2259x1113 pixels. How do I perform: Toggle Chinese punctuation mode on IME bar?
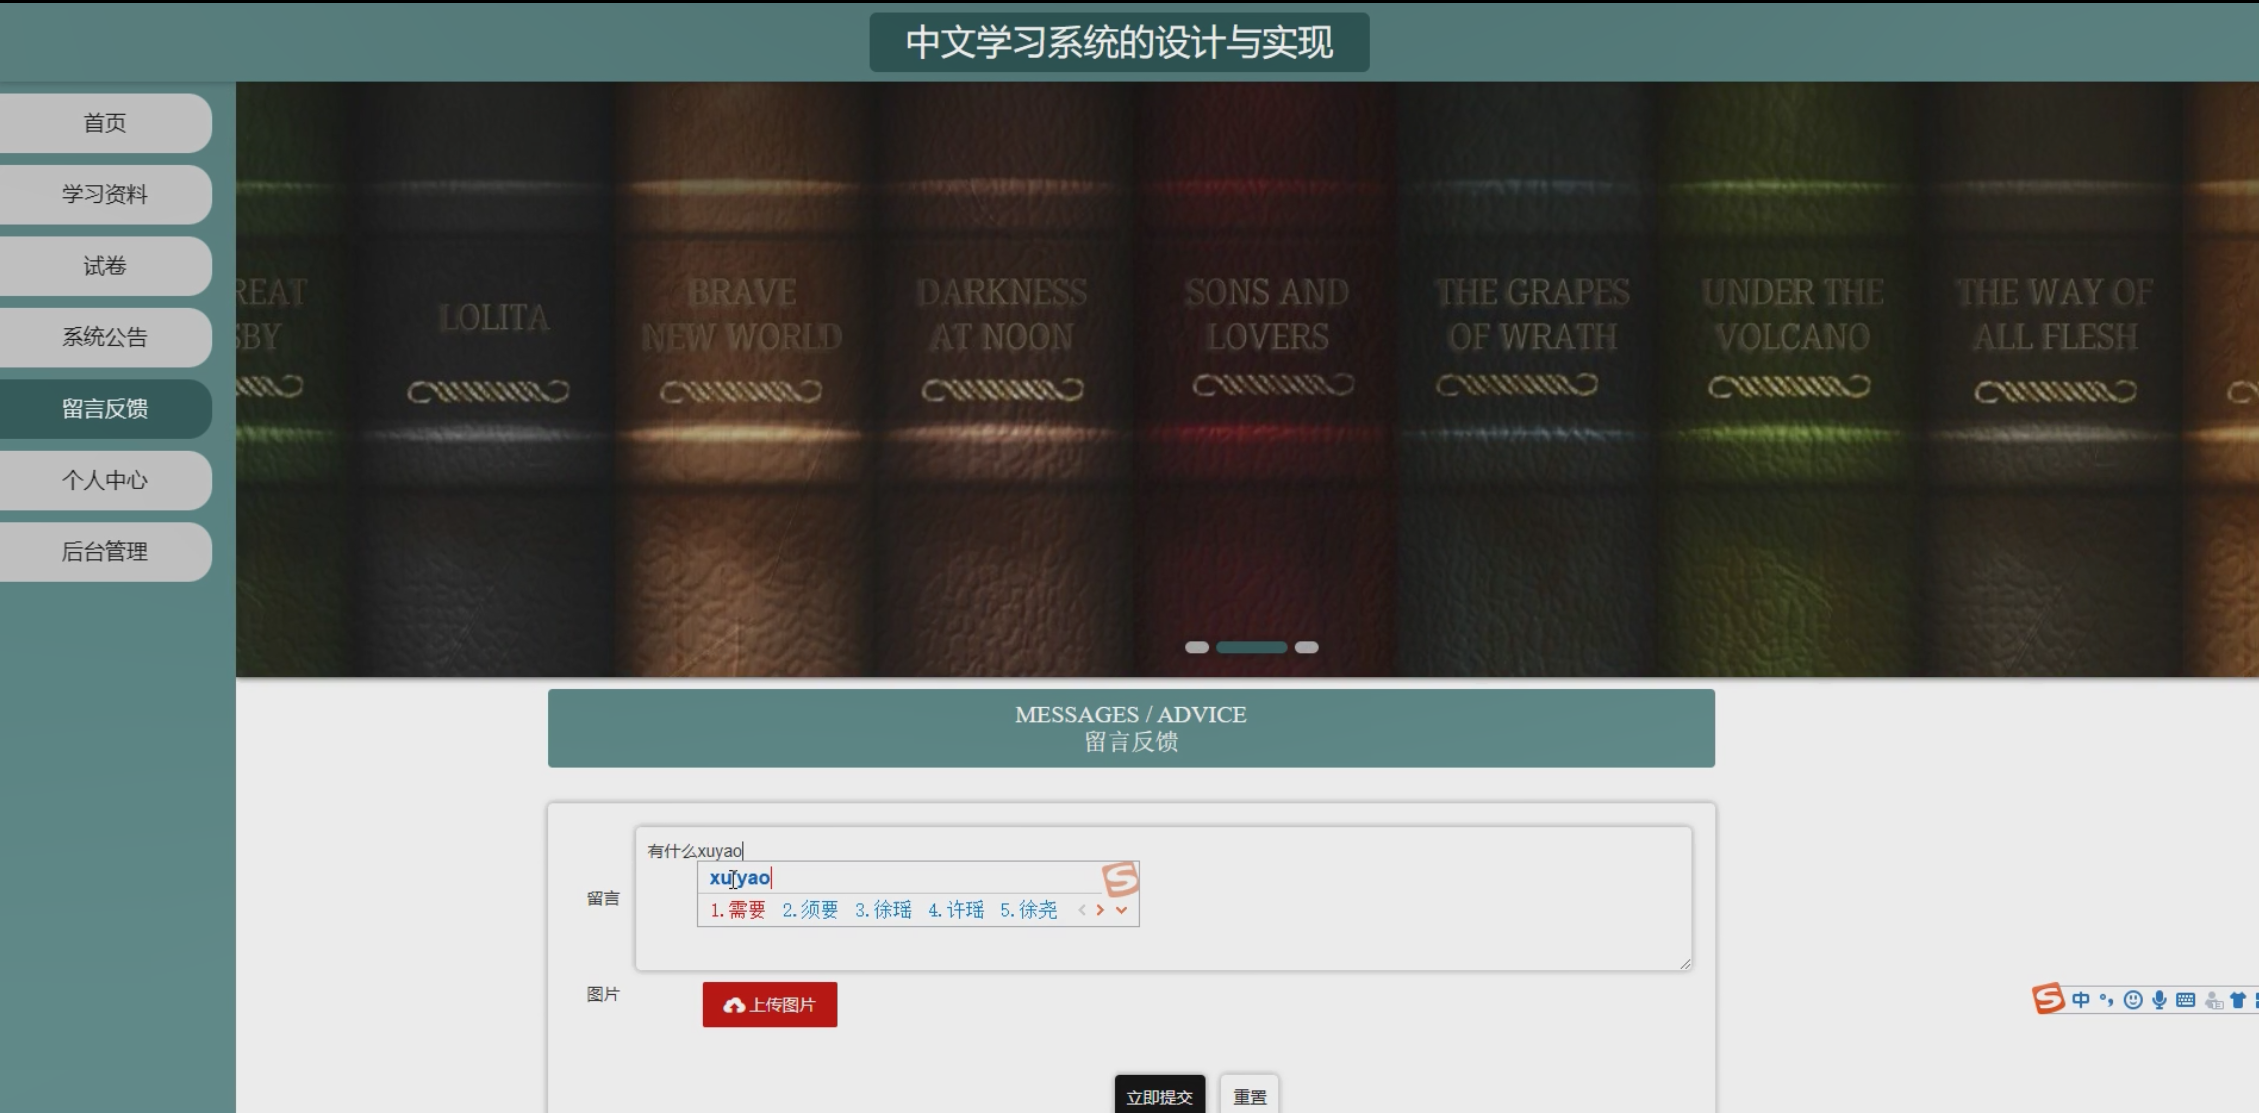[2107, 1000]
